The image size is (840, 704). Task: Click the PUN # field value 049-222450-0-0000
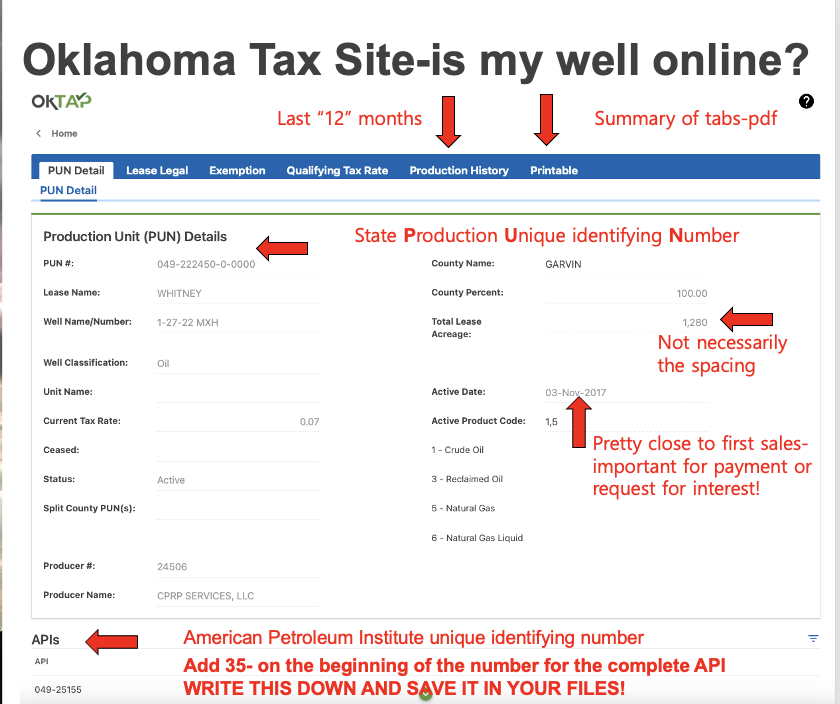point(206,264)
